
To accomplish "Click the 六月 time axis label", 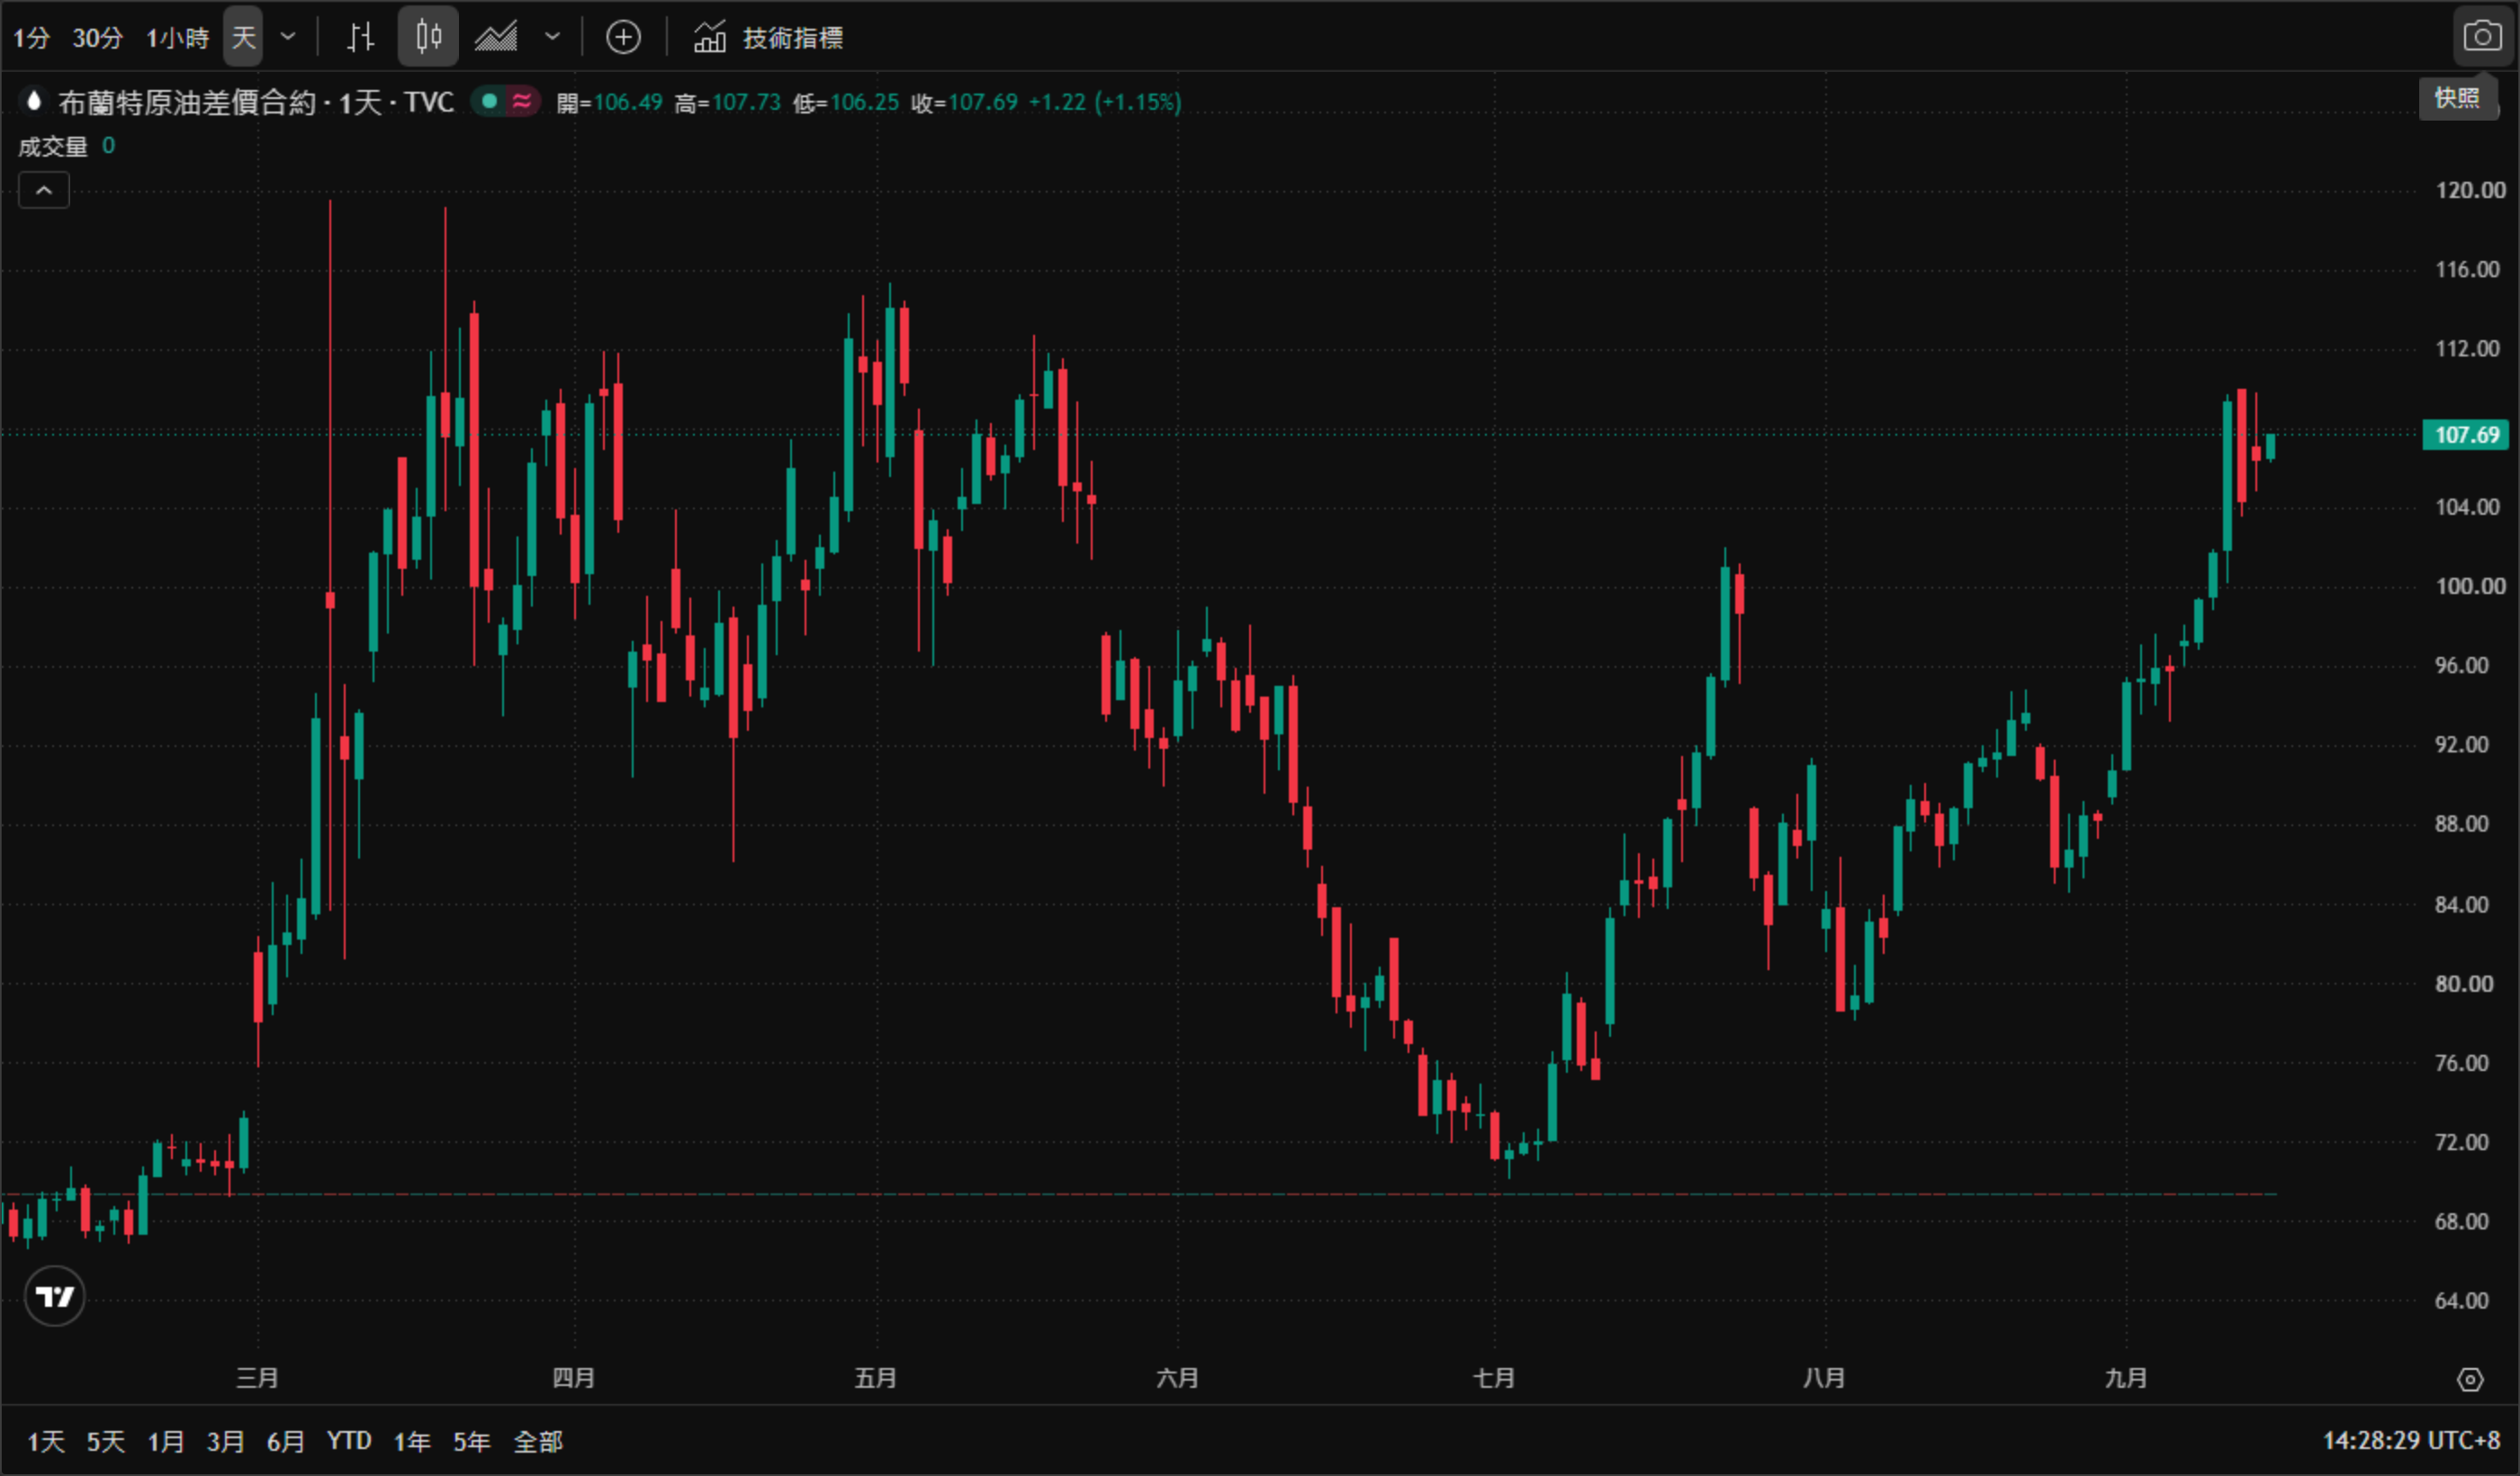I will pos(1177,1378).
